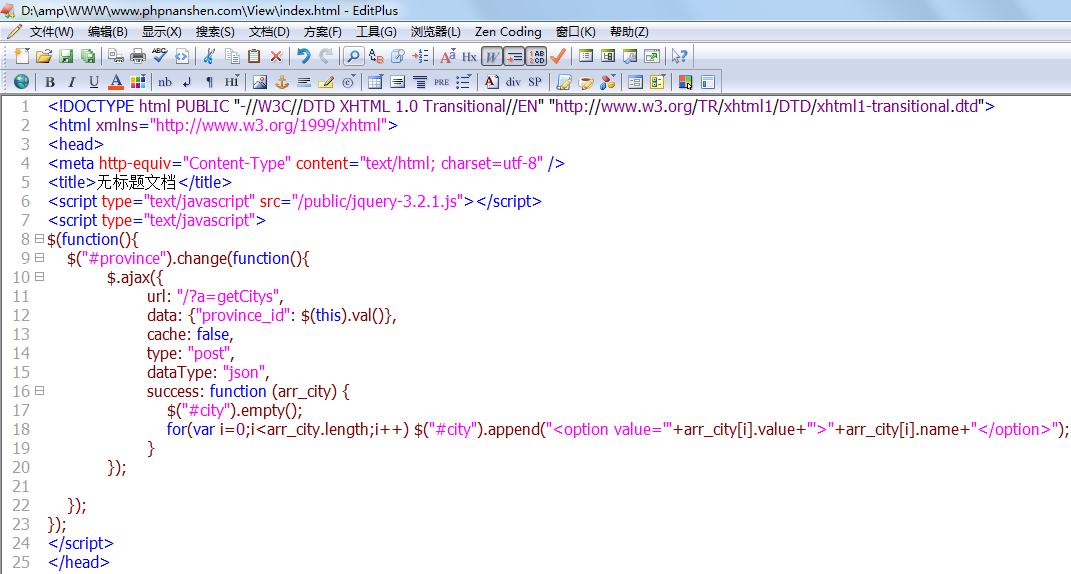The width and height of the screenshot is (1071, 574).
Task: Open the Hex viewer (Hx)
Action: pyautogui.click(x=469, y=56)
